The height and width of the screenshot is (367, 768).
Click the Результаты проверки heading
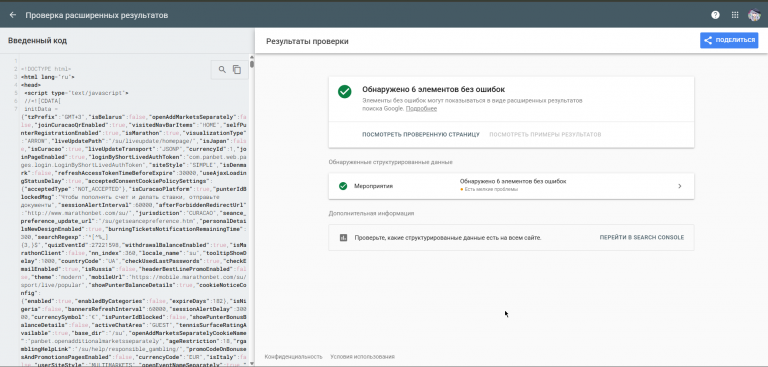click(307, 42)
